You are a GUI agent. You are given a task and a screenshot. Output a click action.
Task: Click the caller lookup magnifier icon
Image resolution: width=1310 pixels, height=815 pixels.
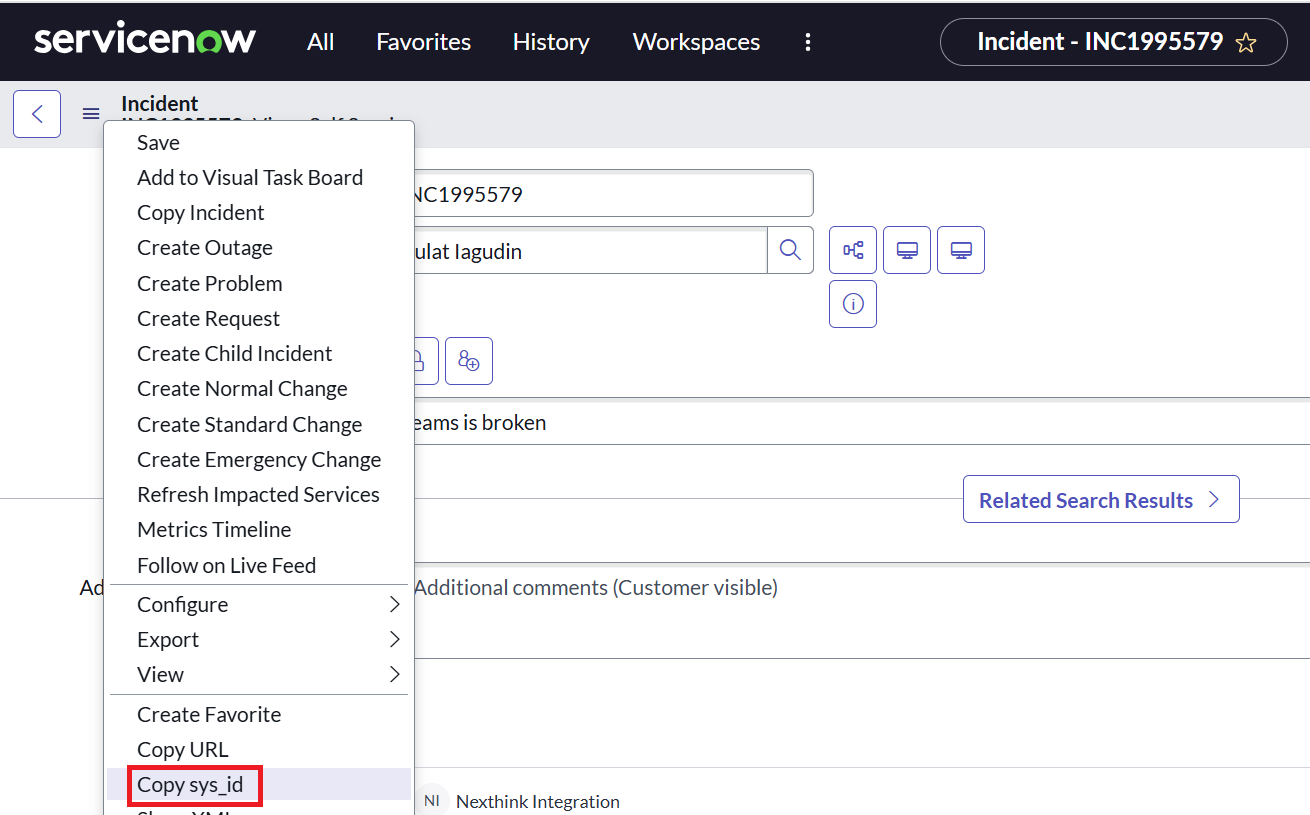click(x=790, y=251)
